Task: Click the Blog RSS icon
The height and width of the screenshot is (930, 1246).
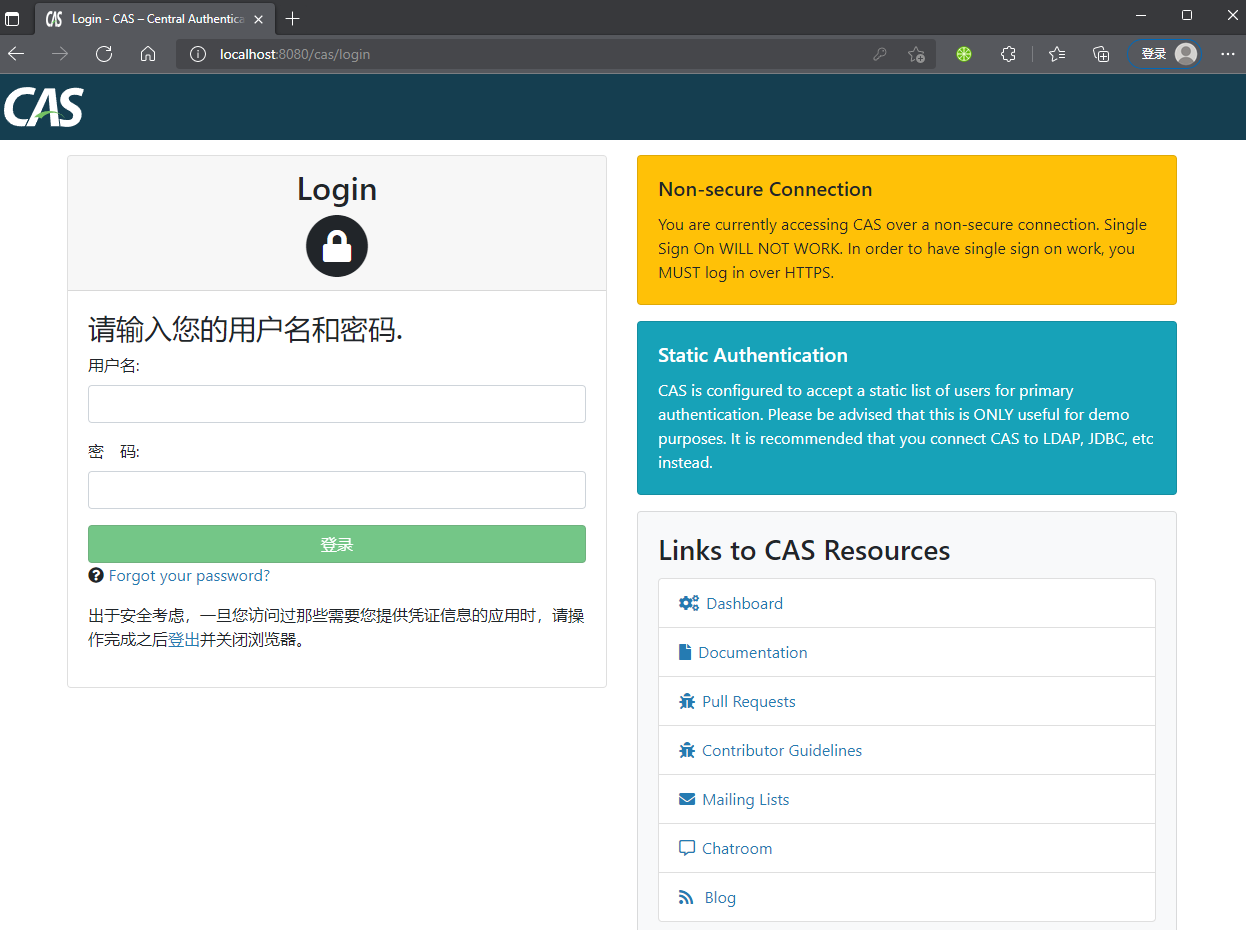Action: (x=685, y=896)
